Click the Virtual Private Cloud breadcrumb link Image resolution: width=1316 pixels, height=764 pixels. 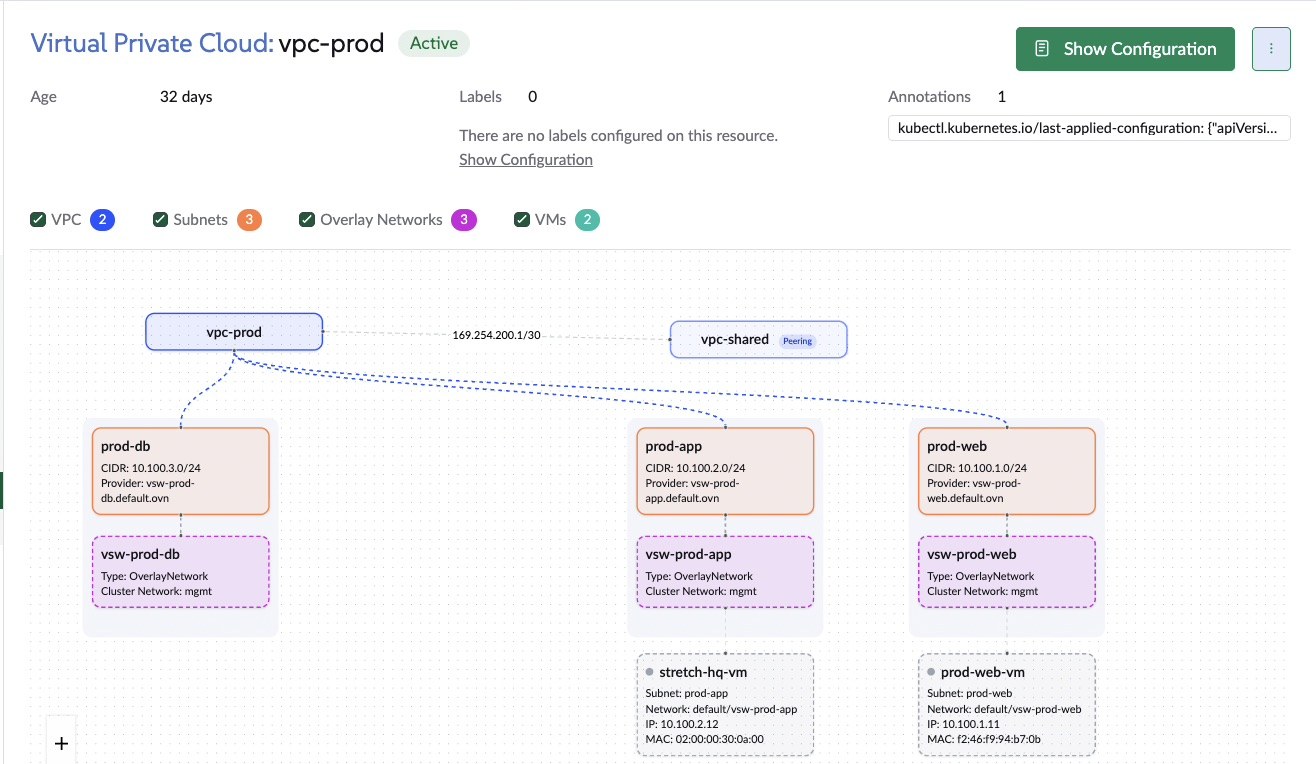tap(152, 44)
